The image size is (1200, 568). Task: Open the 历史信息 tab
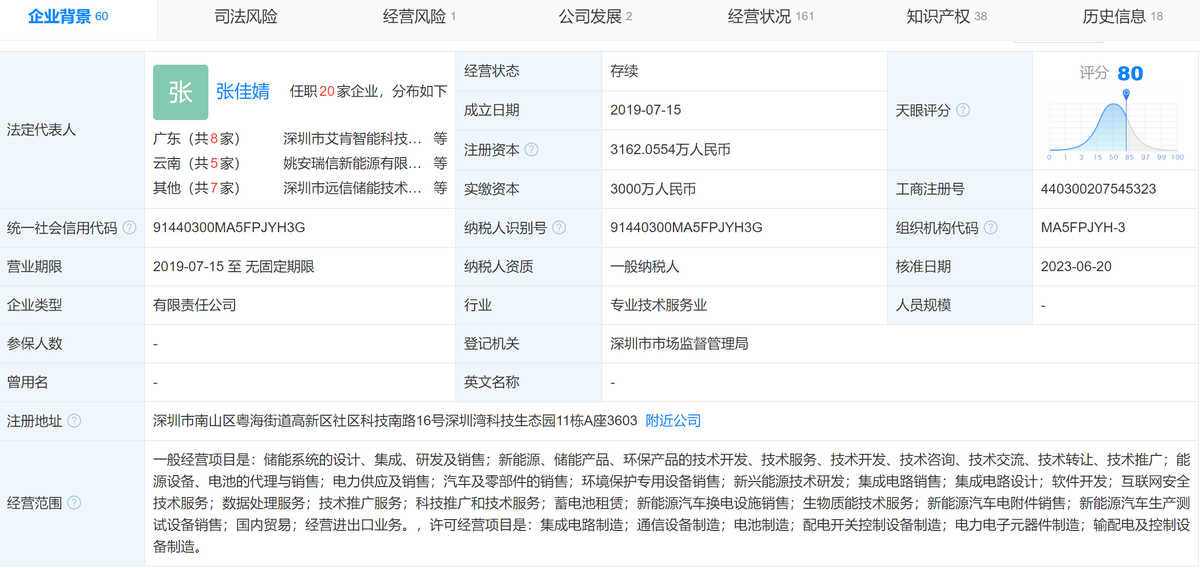point(1123,17)
